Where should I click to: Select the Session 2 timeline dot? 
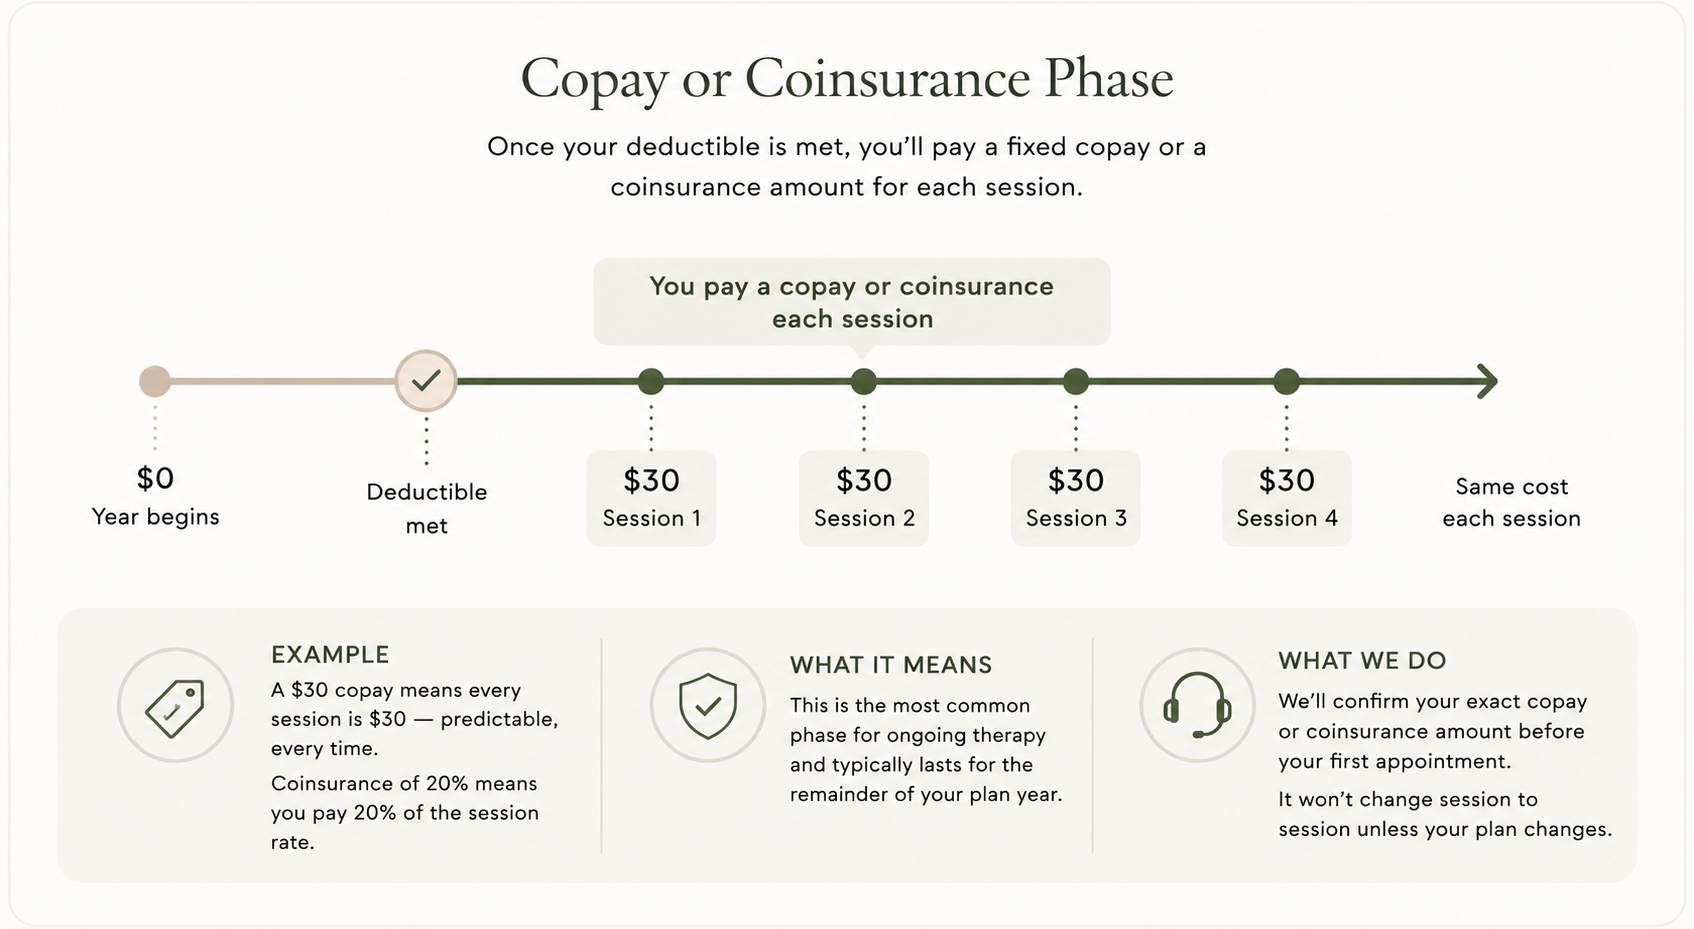pyautogui.click(x=864, y=381)
